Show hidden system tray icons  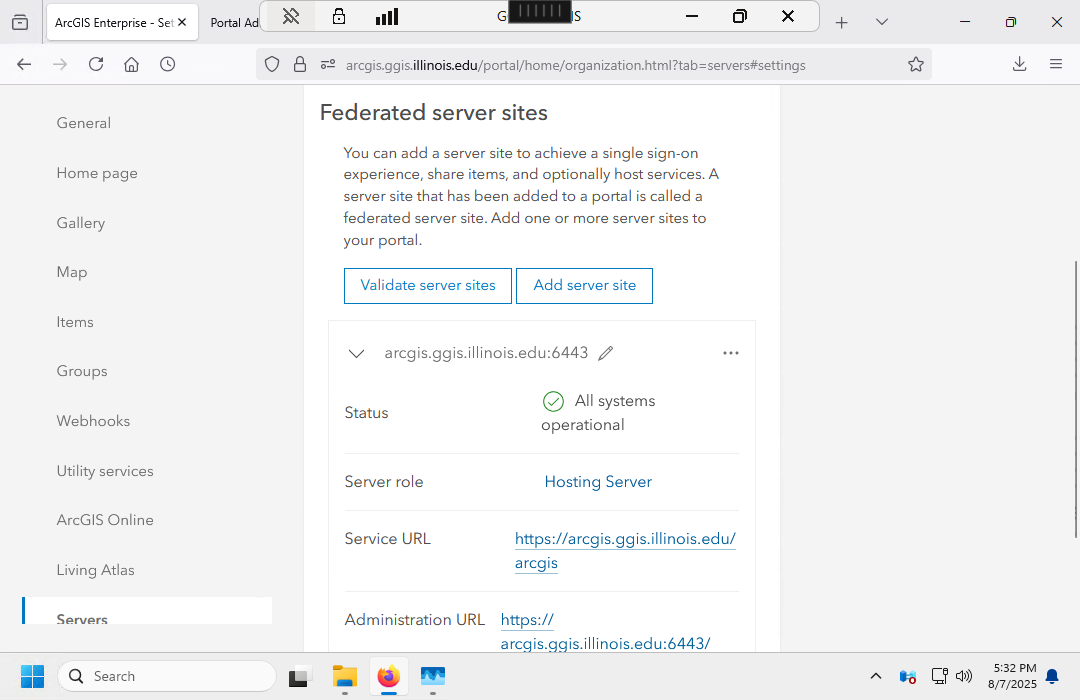click(x=876, y=676)
